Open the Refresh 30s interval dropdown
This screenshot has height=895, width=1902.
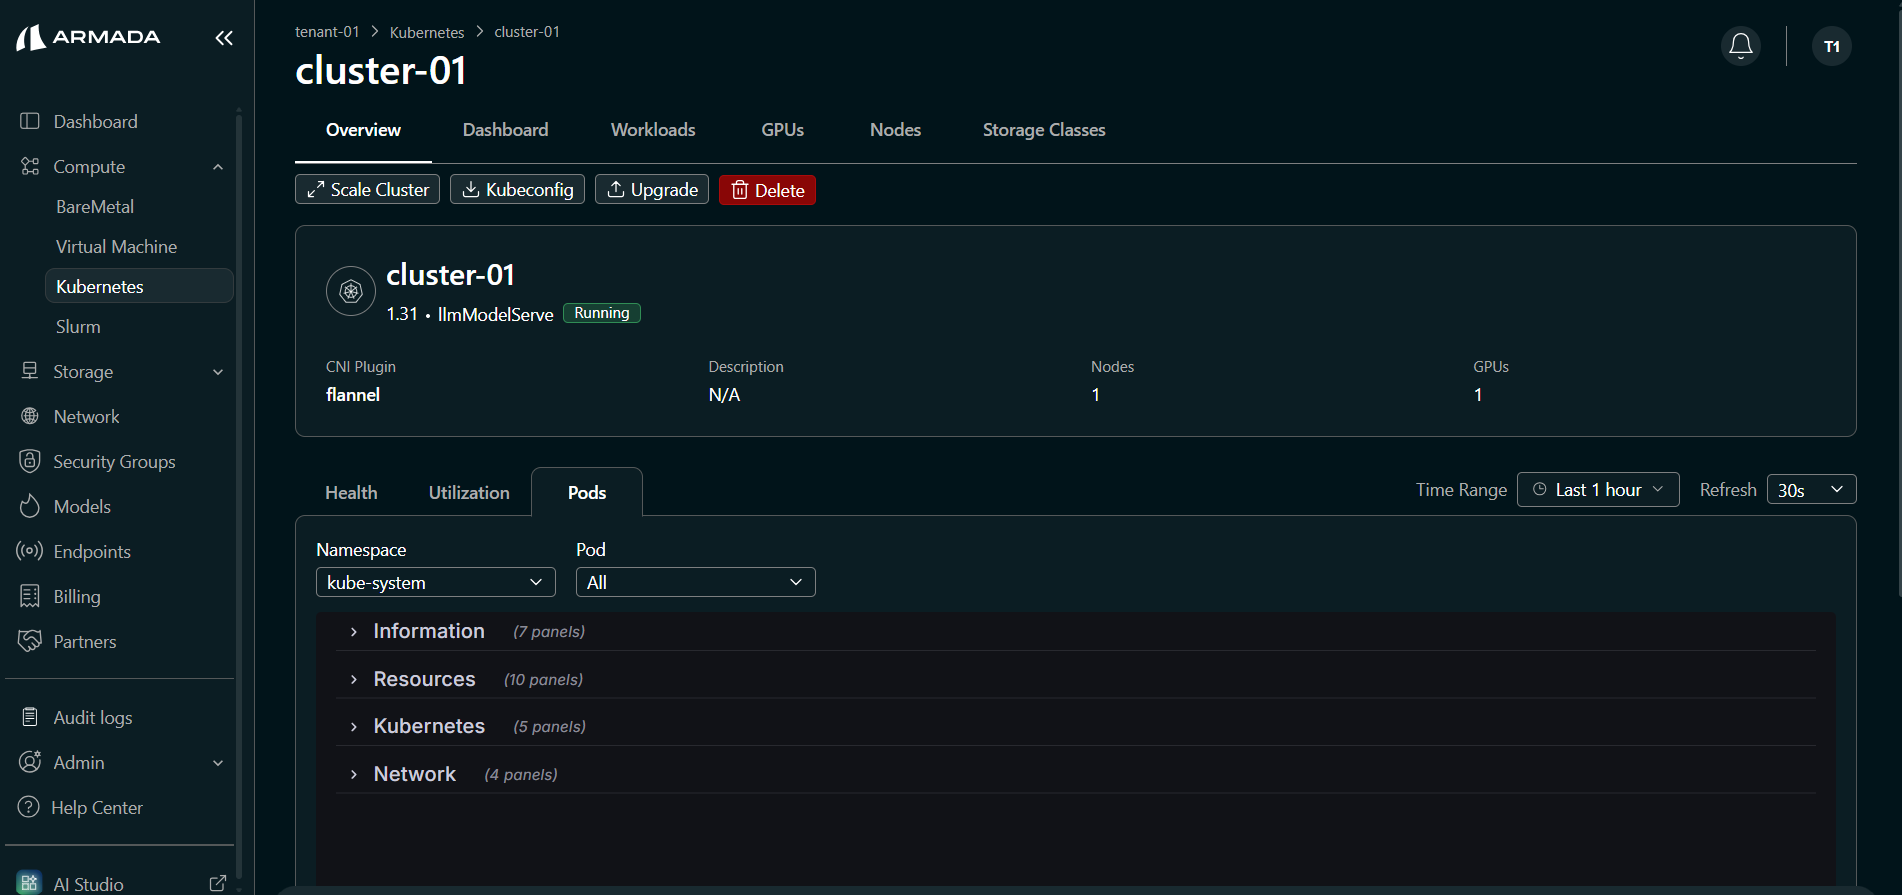pos(1812,490)
